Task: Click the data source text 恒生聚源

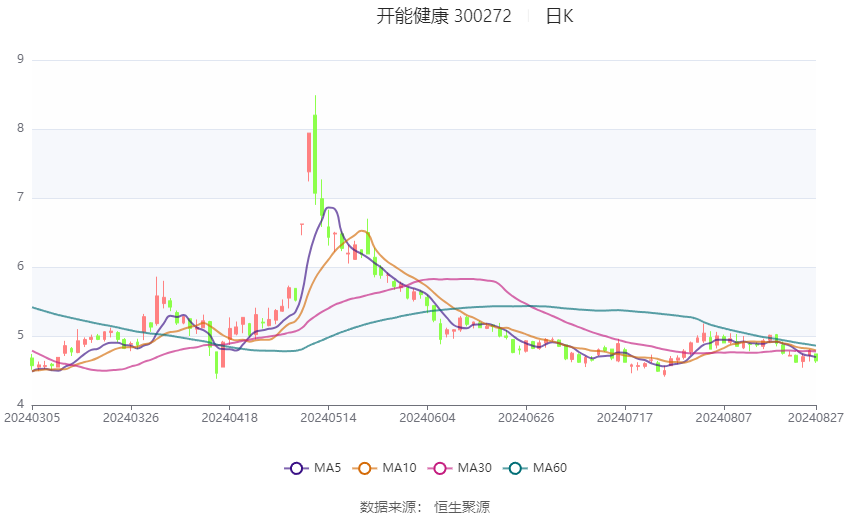Action: coord(462,507)
